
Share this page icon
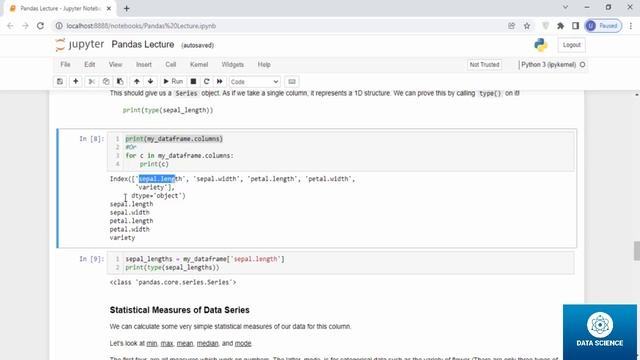pos(511,26)
